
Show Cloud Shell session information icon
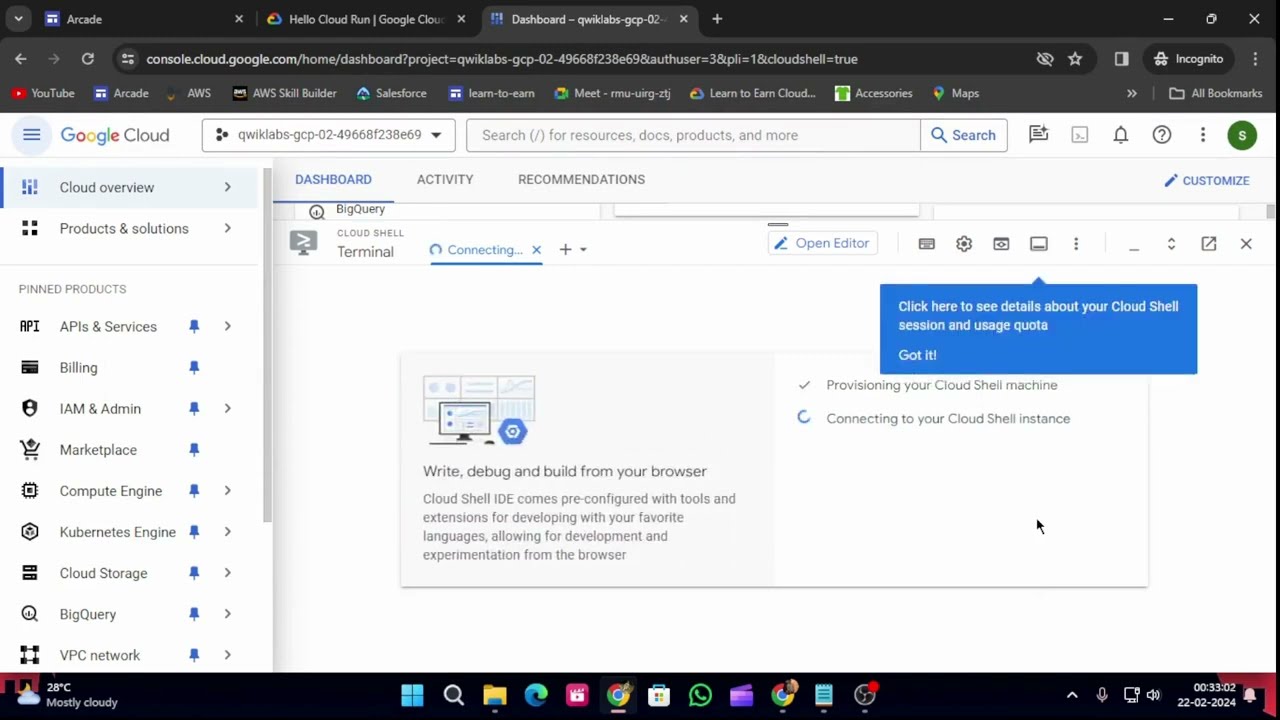[1039, 244]
